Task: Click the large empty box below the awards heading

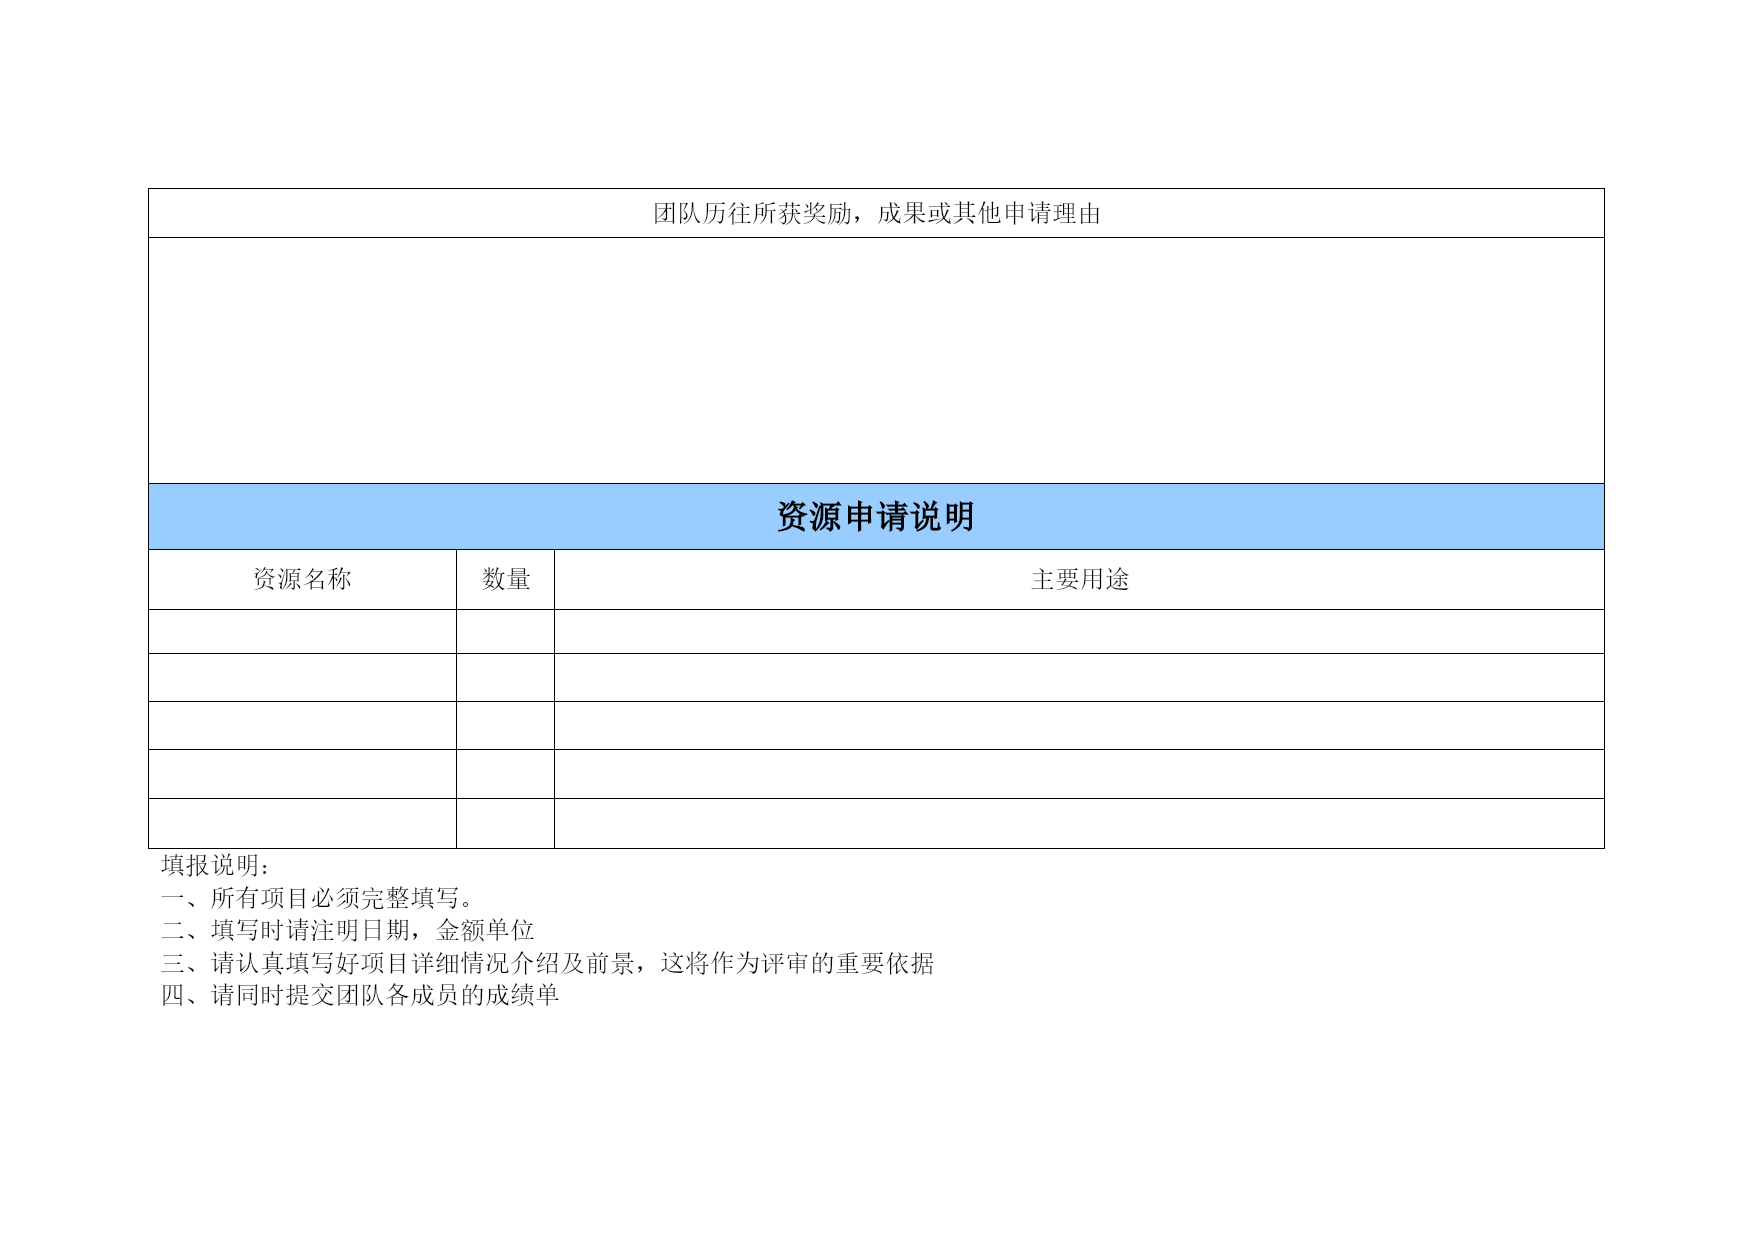Action: [876, 361]
